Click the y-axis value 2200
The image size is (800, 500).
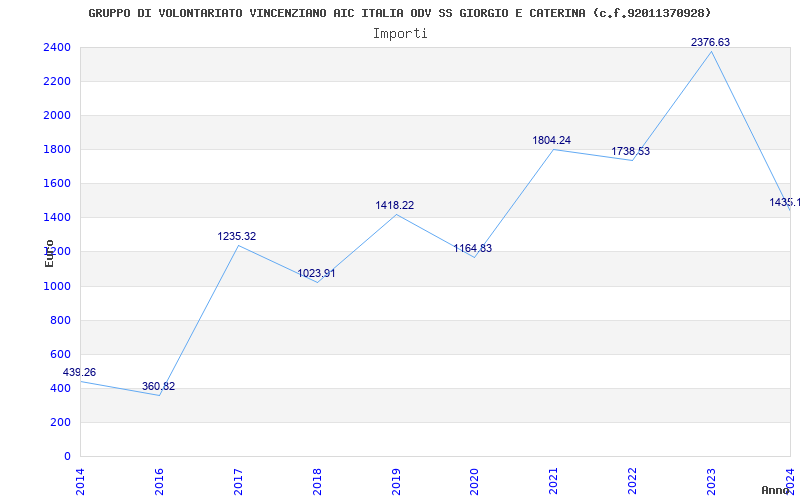tap(57, 82)
